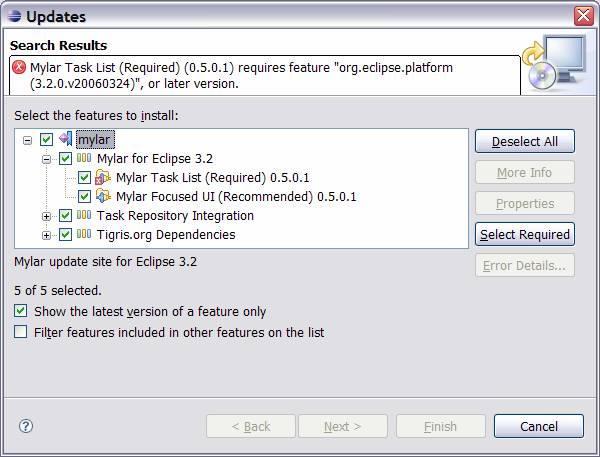
Task: Open help via the question mark icon
Action: pyautogui.click(x=26, y=426)
